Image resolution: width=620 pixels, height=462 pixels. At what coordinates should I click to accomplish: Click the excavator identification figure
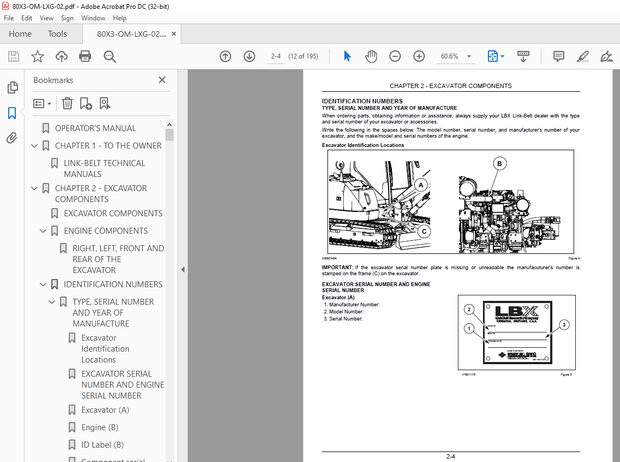(450, 202)
